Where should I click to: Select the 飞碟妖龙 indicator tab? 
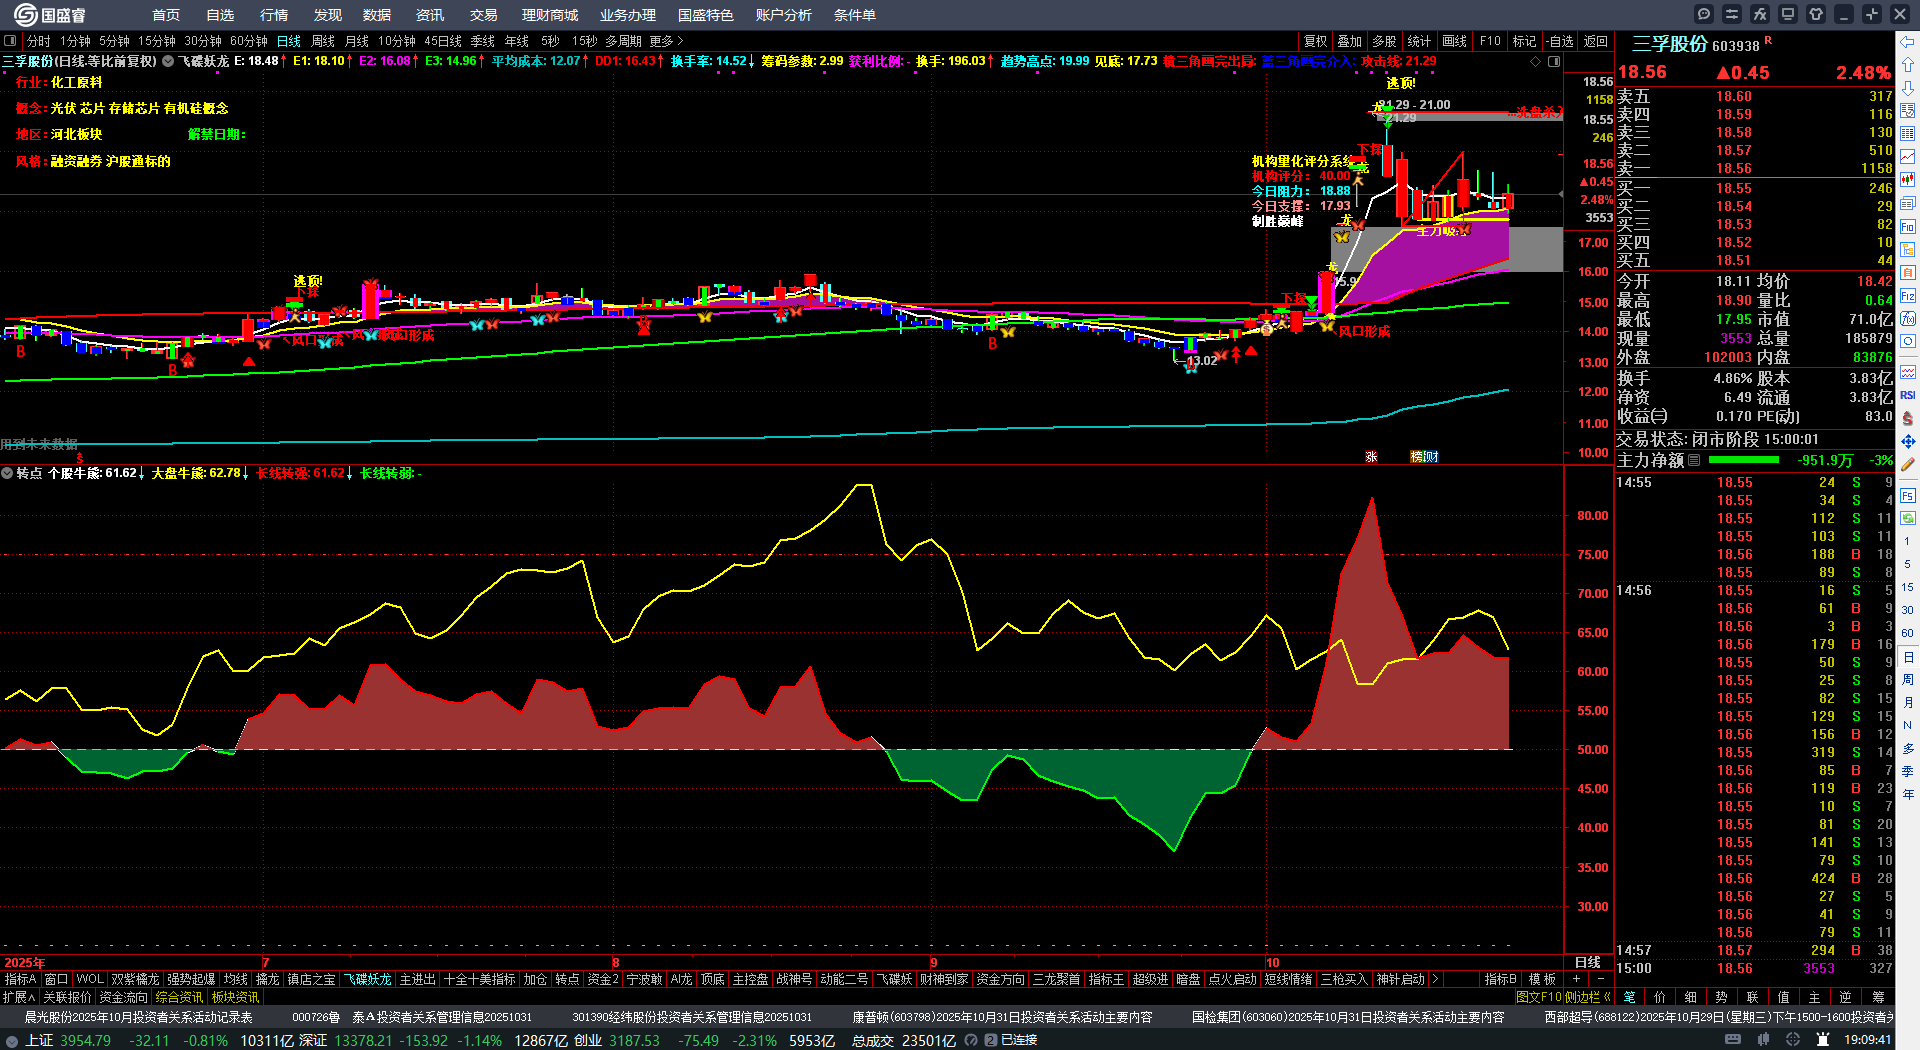[x=368, y=979]
